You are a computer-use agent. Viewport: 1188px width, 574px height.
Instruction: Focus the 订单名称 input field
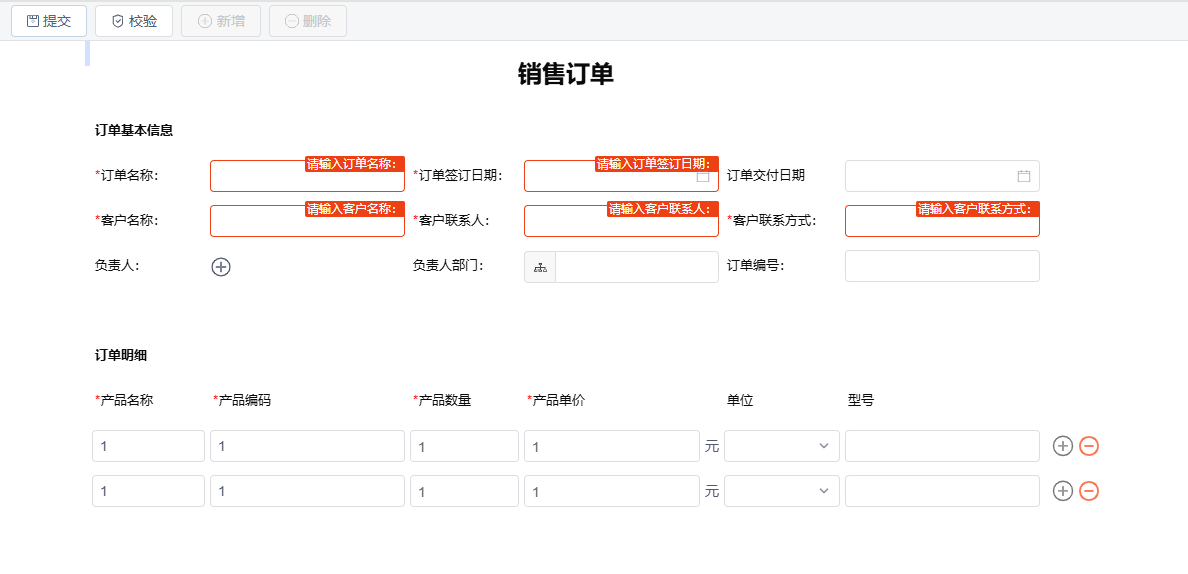(x=308, y=176)
